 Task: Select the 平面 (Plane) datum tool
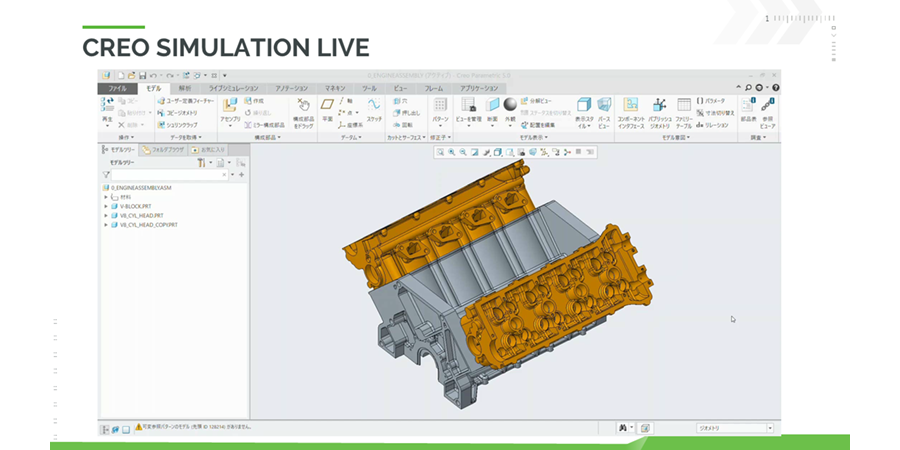coord(327,108)
